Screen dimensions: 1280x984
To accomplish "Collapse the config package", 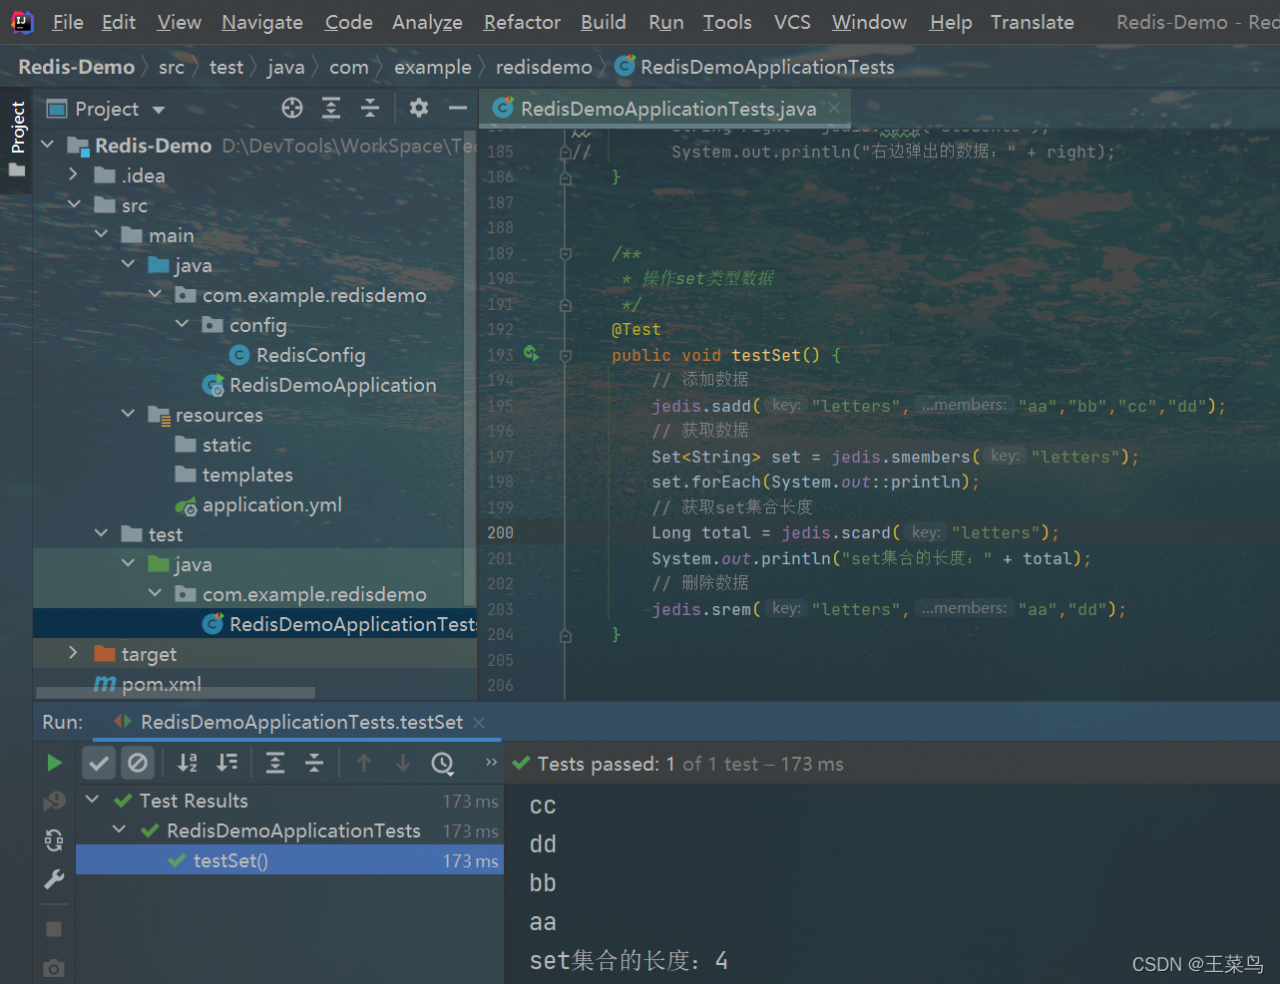I will (181, 325).
